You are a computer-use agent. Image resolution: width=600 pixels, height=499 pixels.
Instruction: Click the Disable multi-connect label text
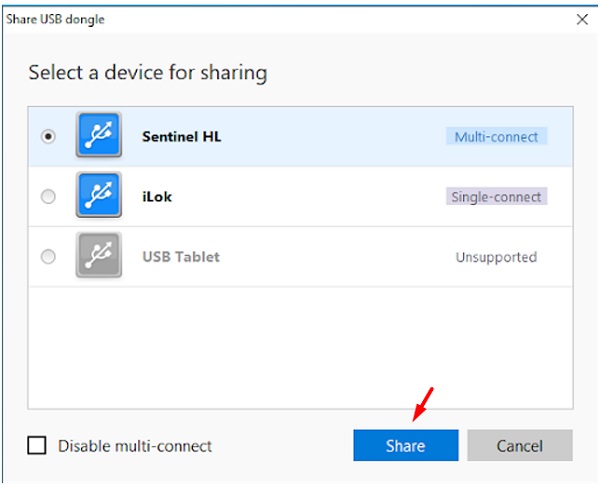[135, 446]
